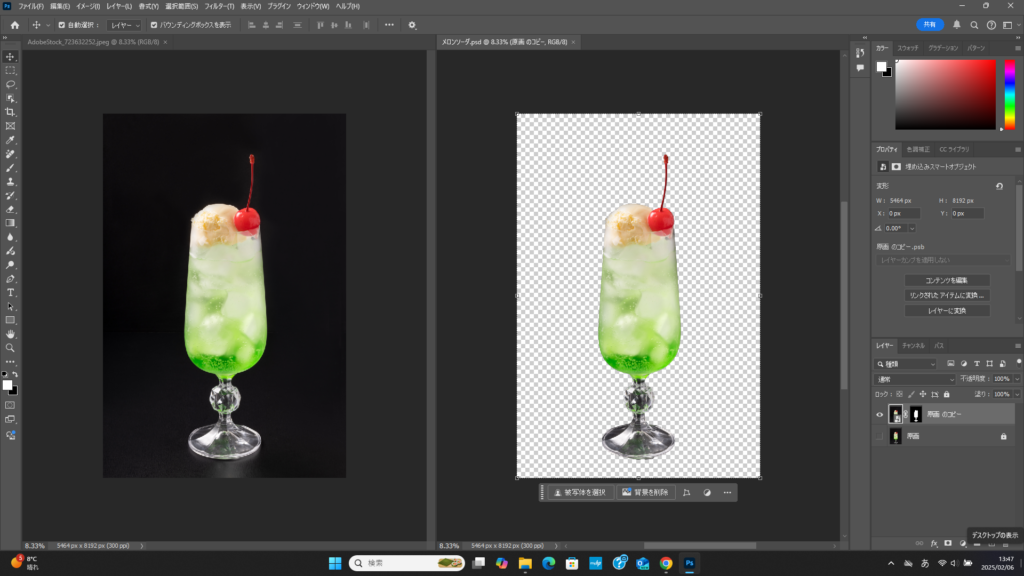Click the コンテンツを編集 button
Viewport: 1024px width, 576px height.
[x=946, y=280]
